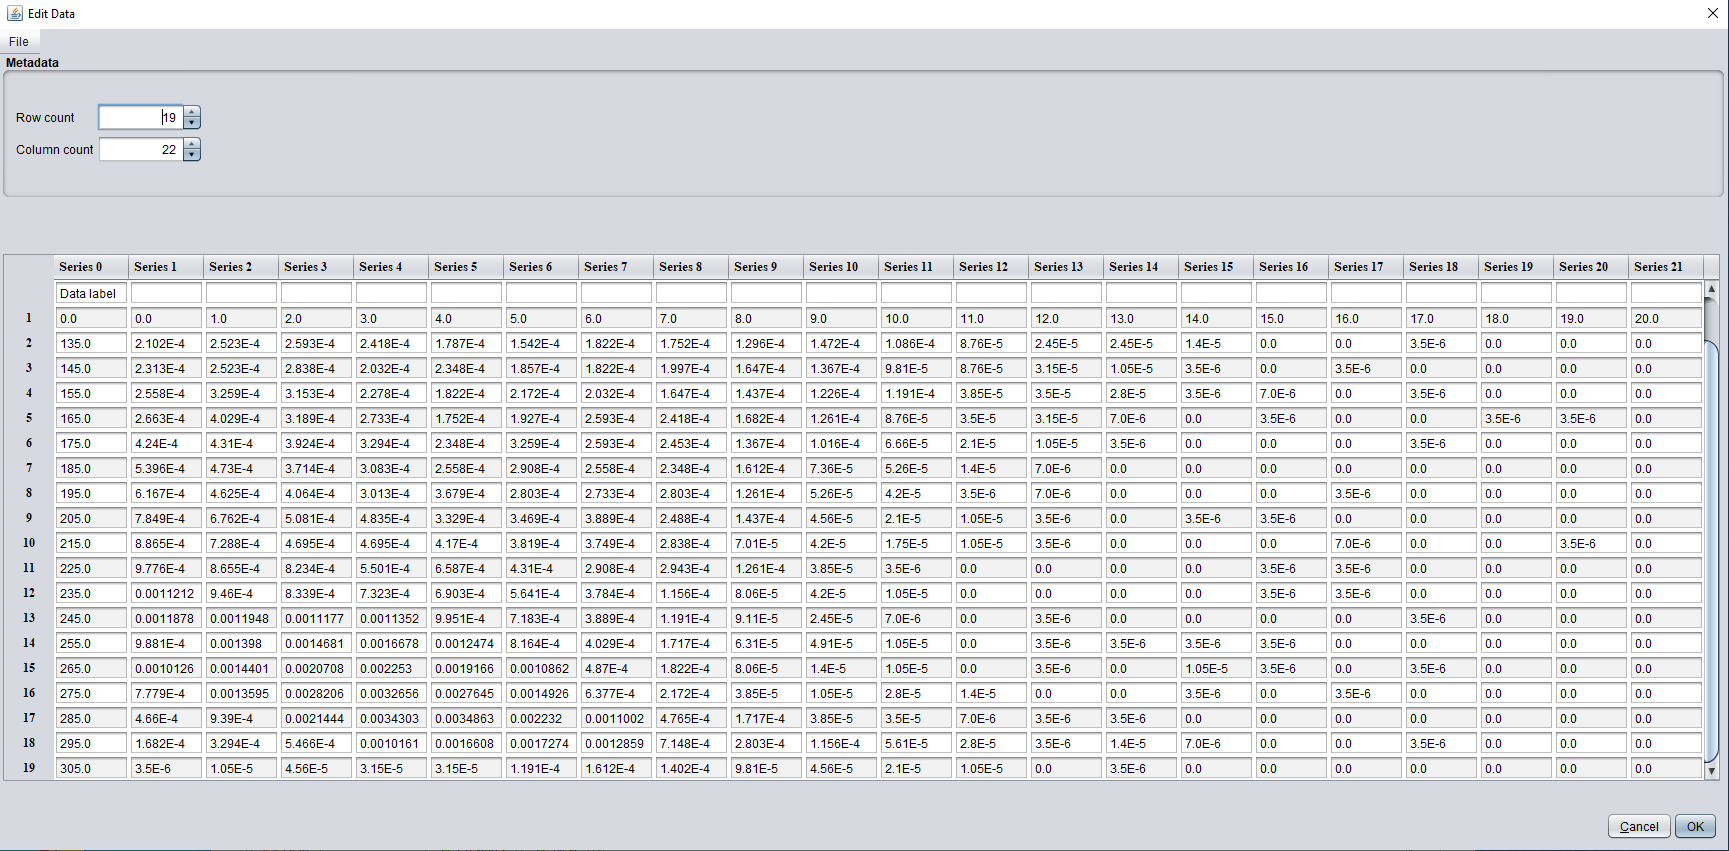
Task: Select the Series 0 column header
Action: click(91, 267)
